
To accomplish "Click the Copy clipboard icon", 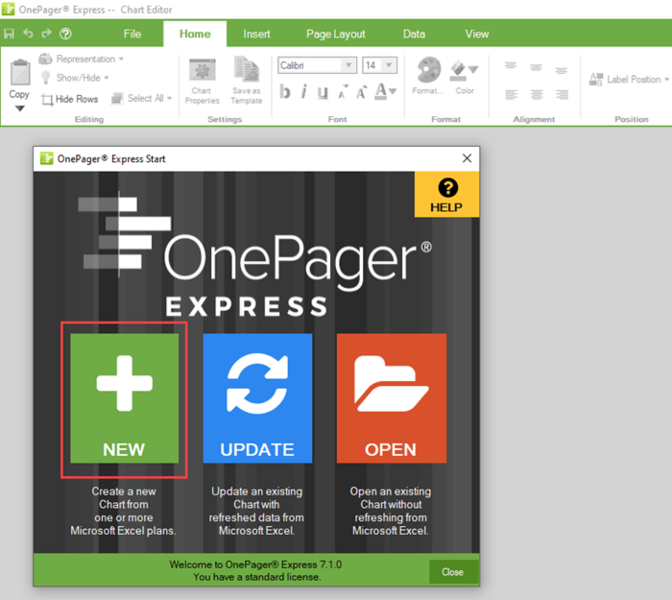I will (20, 72).
